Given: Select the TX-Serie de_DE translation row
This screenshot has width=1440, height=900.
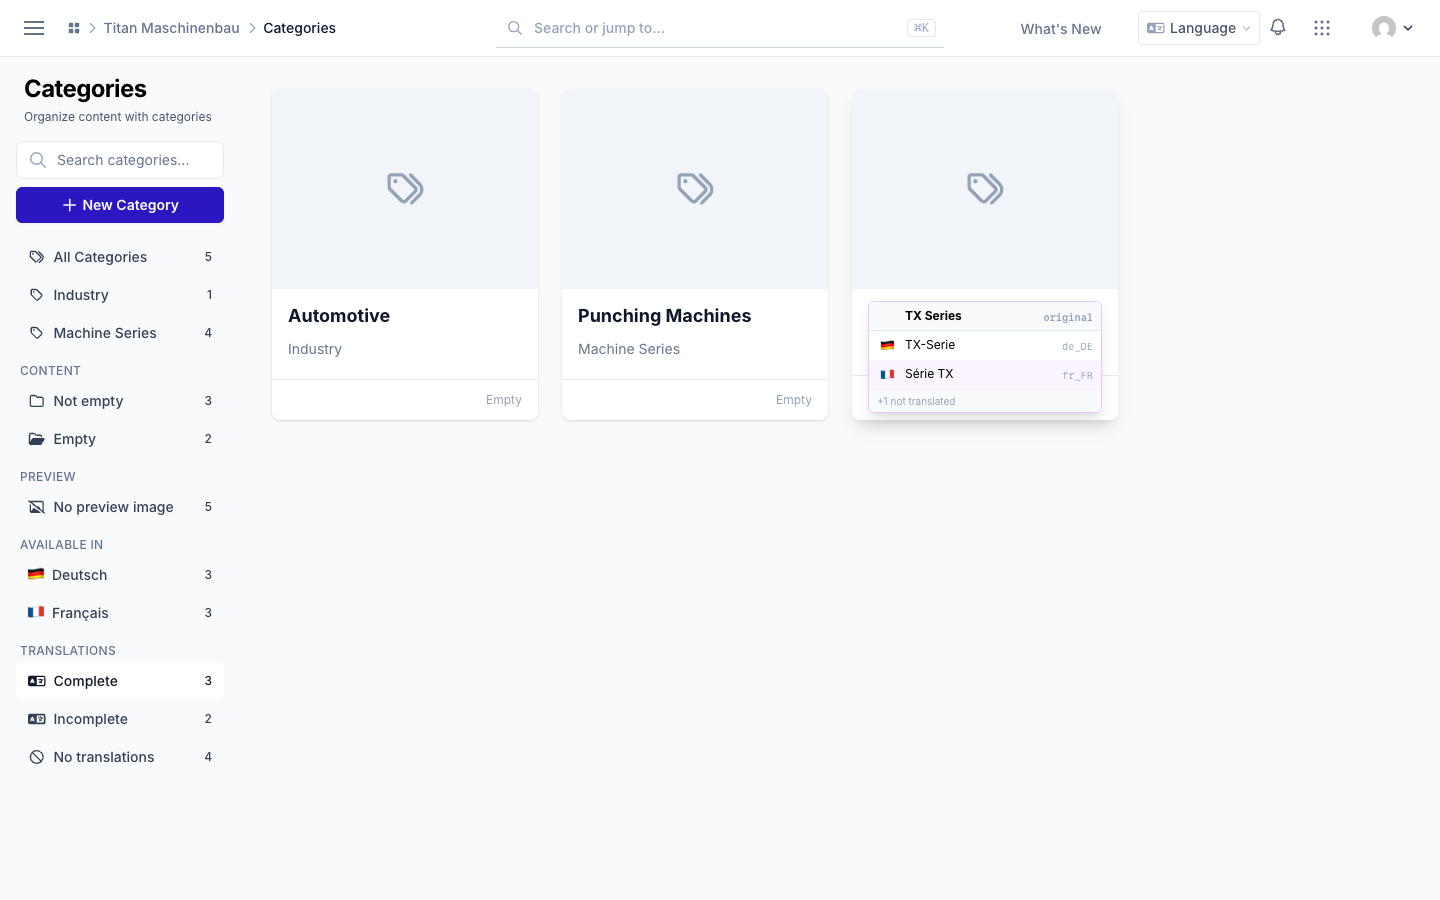Looking at the screenshot, I should [x=985, y=345].
